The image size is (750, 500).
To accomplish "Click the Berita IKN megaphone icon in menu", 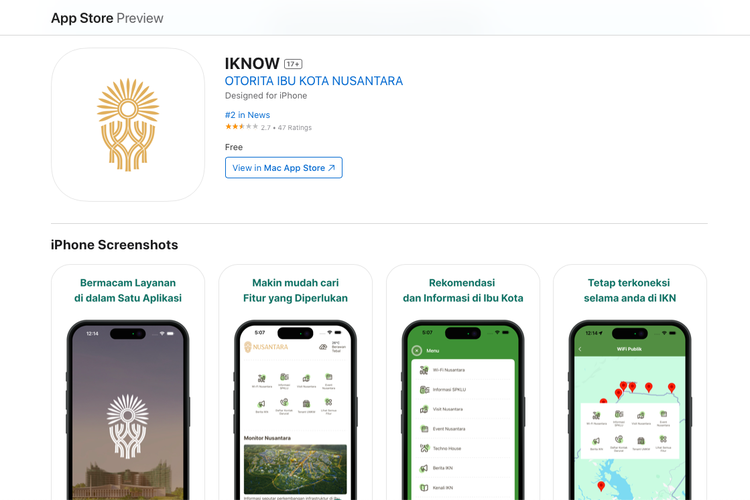I will pyautogui.click(x=424, y=468).
